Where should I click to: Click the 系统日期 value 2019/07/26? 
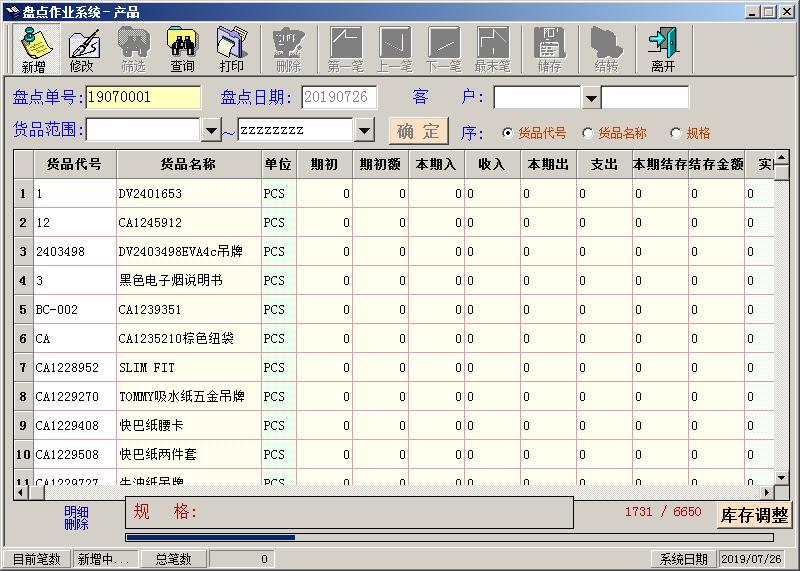click(751, 559)
